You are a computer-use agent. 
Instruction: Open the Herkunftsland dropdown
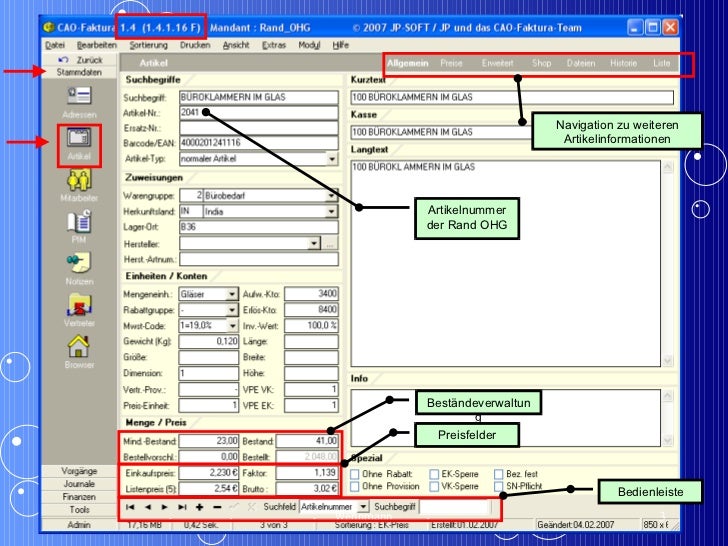tap(332, 212)
